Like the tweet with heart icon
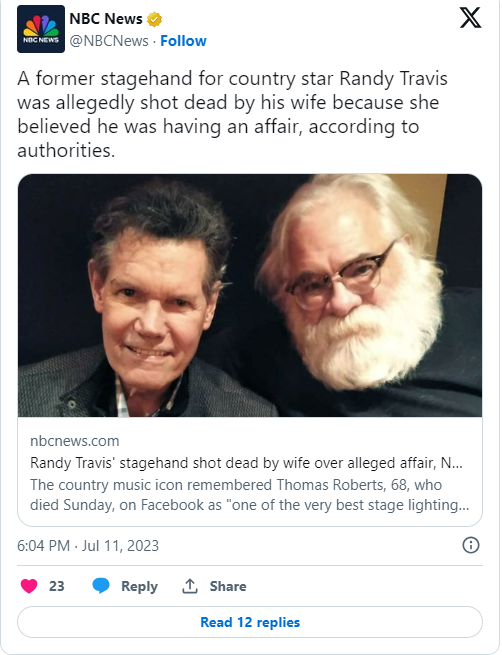502x655 pixels. coord(29,586)
